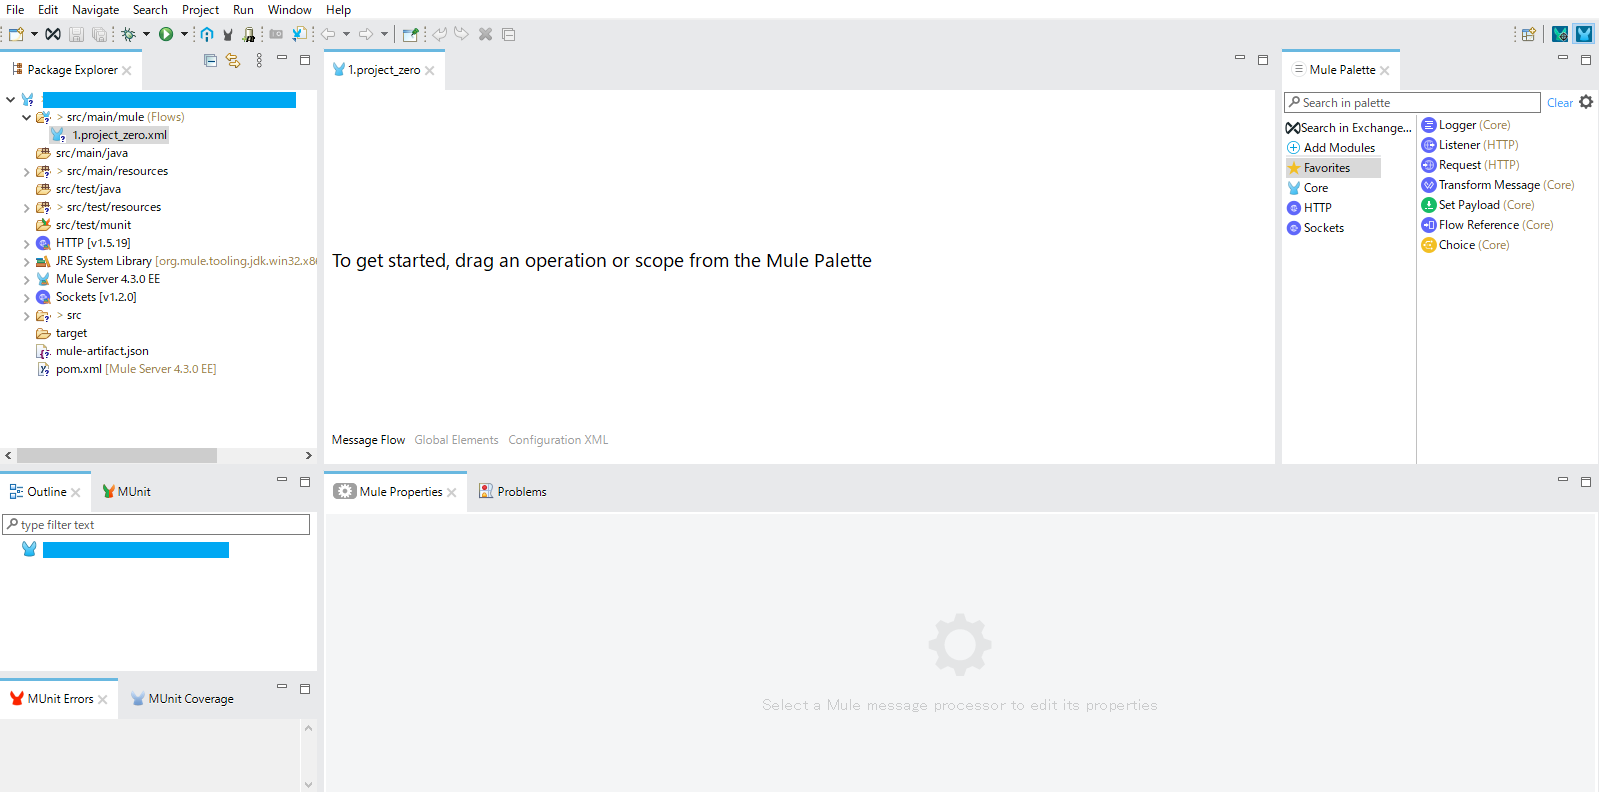Open the Exchange icon in the toolbar
Screen dimensions: 1599x792
point(53,34)
